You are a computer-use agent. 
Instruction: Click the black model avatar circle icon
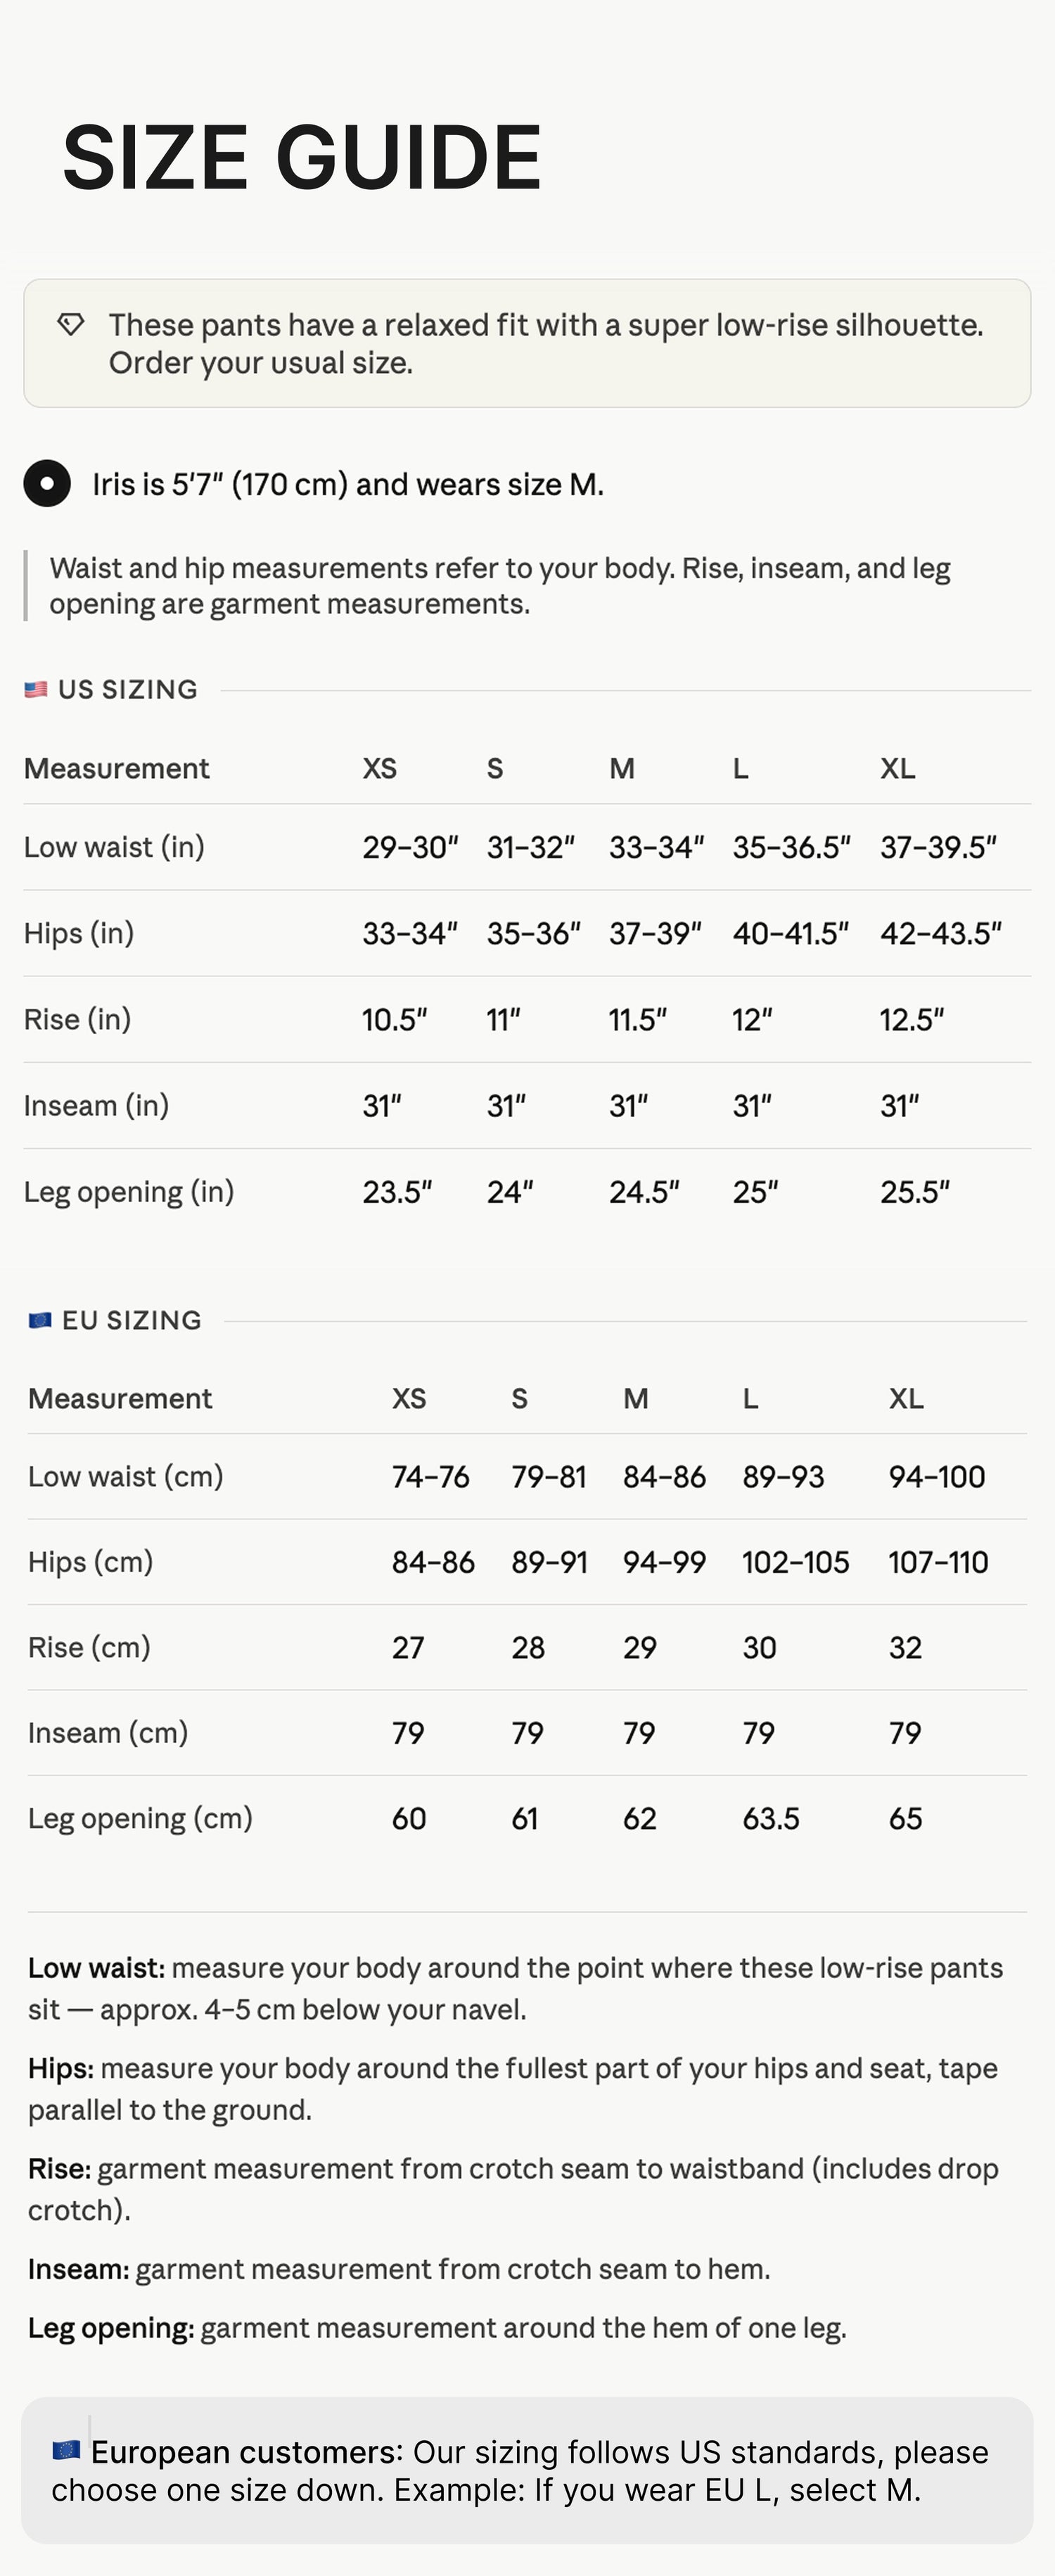(x=47, y=484)
